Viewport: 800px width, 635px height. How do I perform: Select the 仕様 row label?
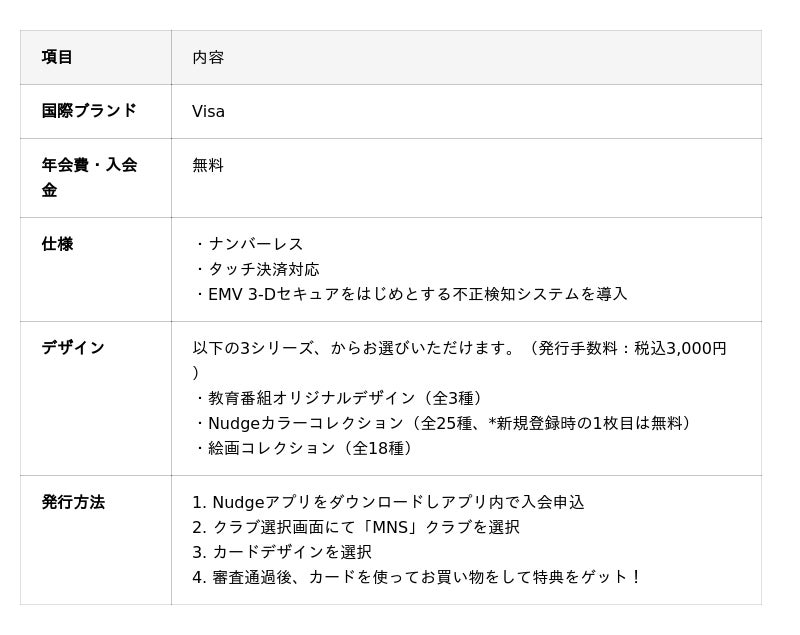[x=57, y=244]
